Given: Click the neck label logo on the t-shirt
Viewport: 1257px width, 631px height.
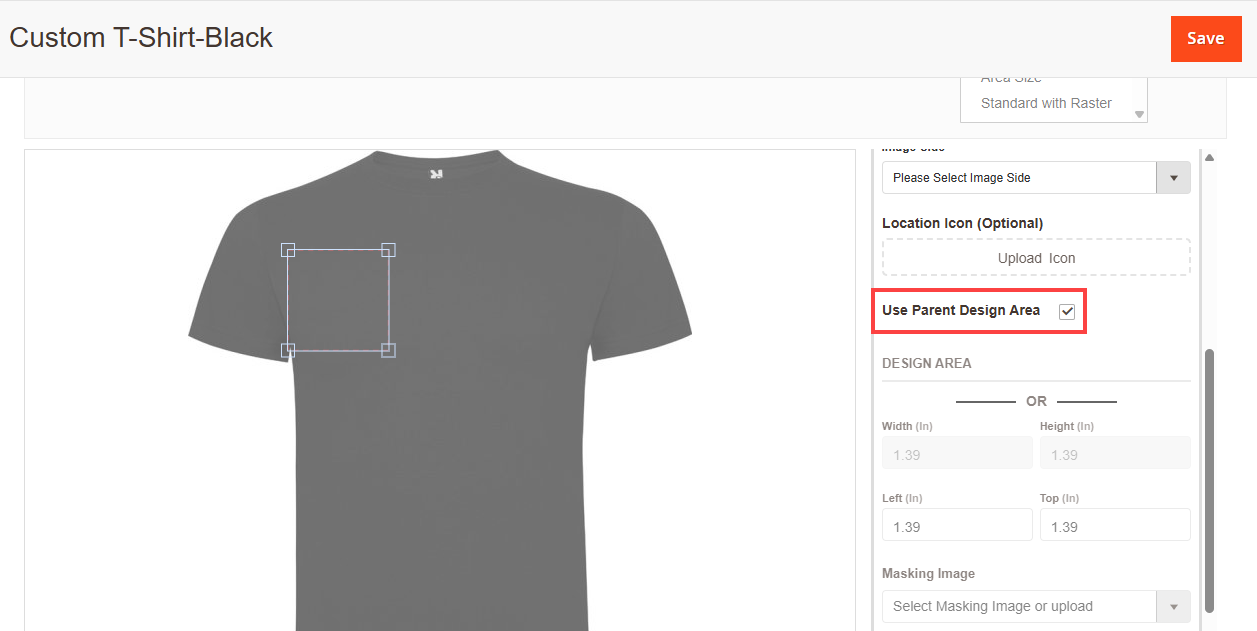Looking at the screenshot, I should (436, 174).
